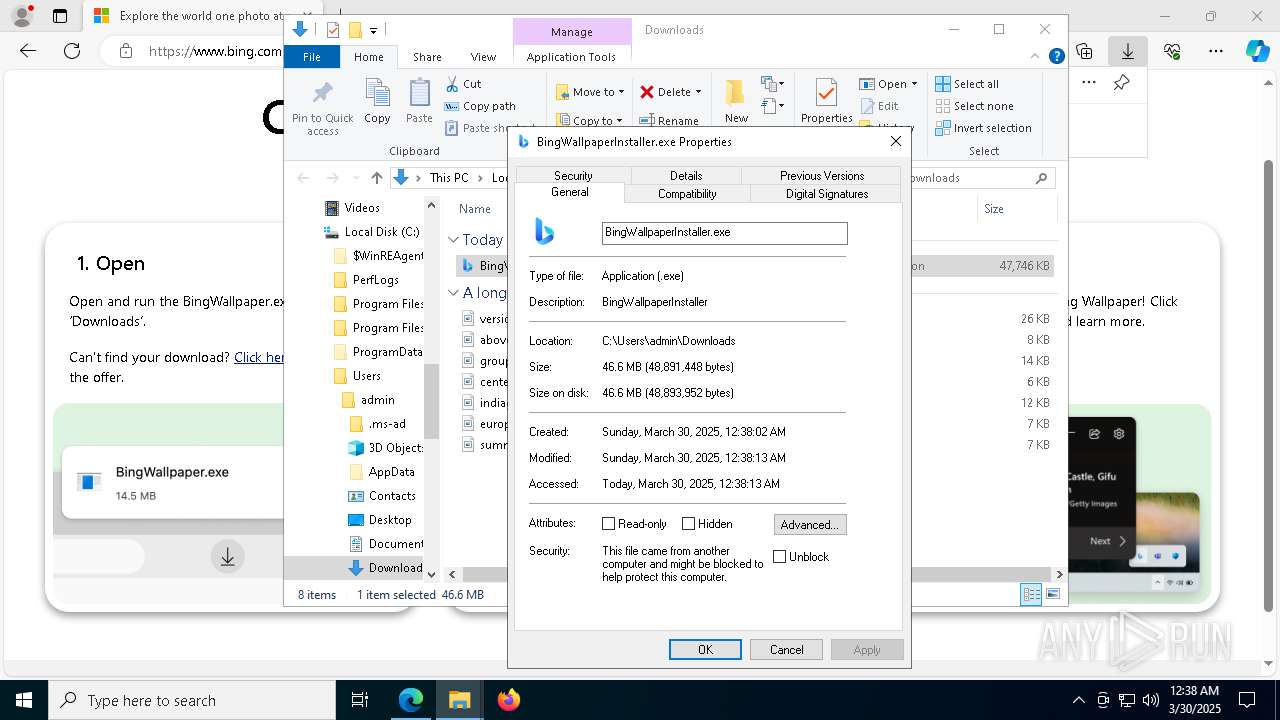
Task: Click the Copy icon in the Clipboard group
Action: (x=377, y=93)
